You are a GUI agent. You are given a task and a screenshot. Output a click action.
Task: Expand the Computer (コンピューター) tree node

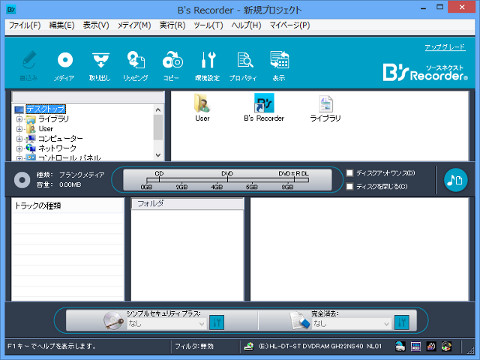[19, 139]
